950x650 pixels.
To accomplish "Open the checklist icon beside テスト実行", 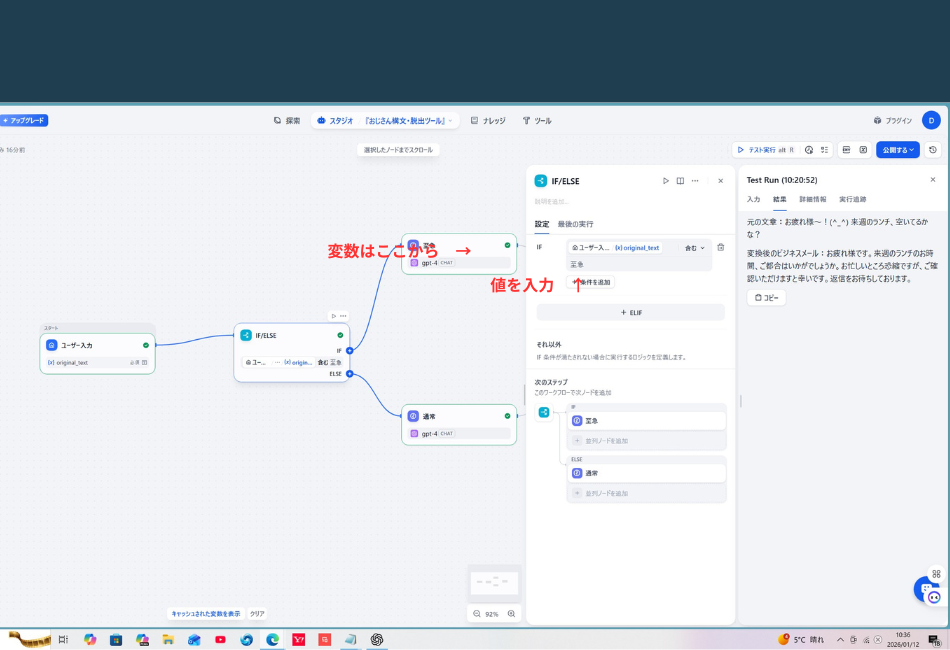I will [825, 149].
